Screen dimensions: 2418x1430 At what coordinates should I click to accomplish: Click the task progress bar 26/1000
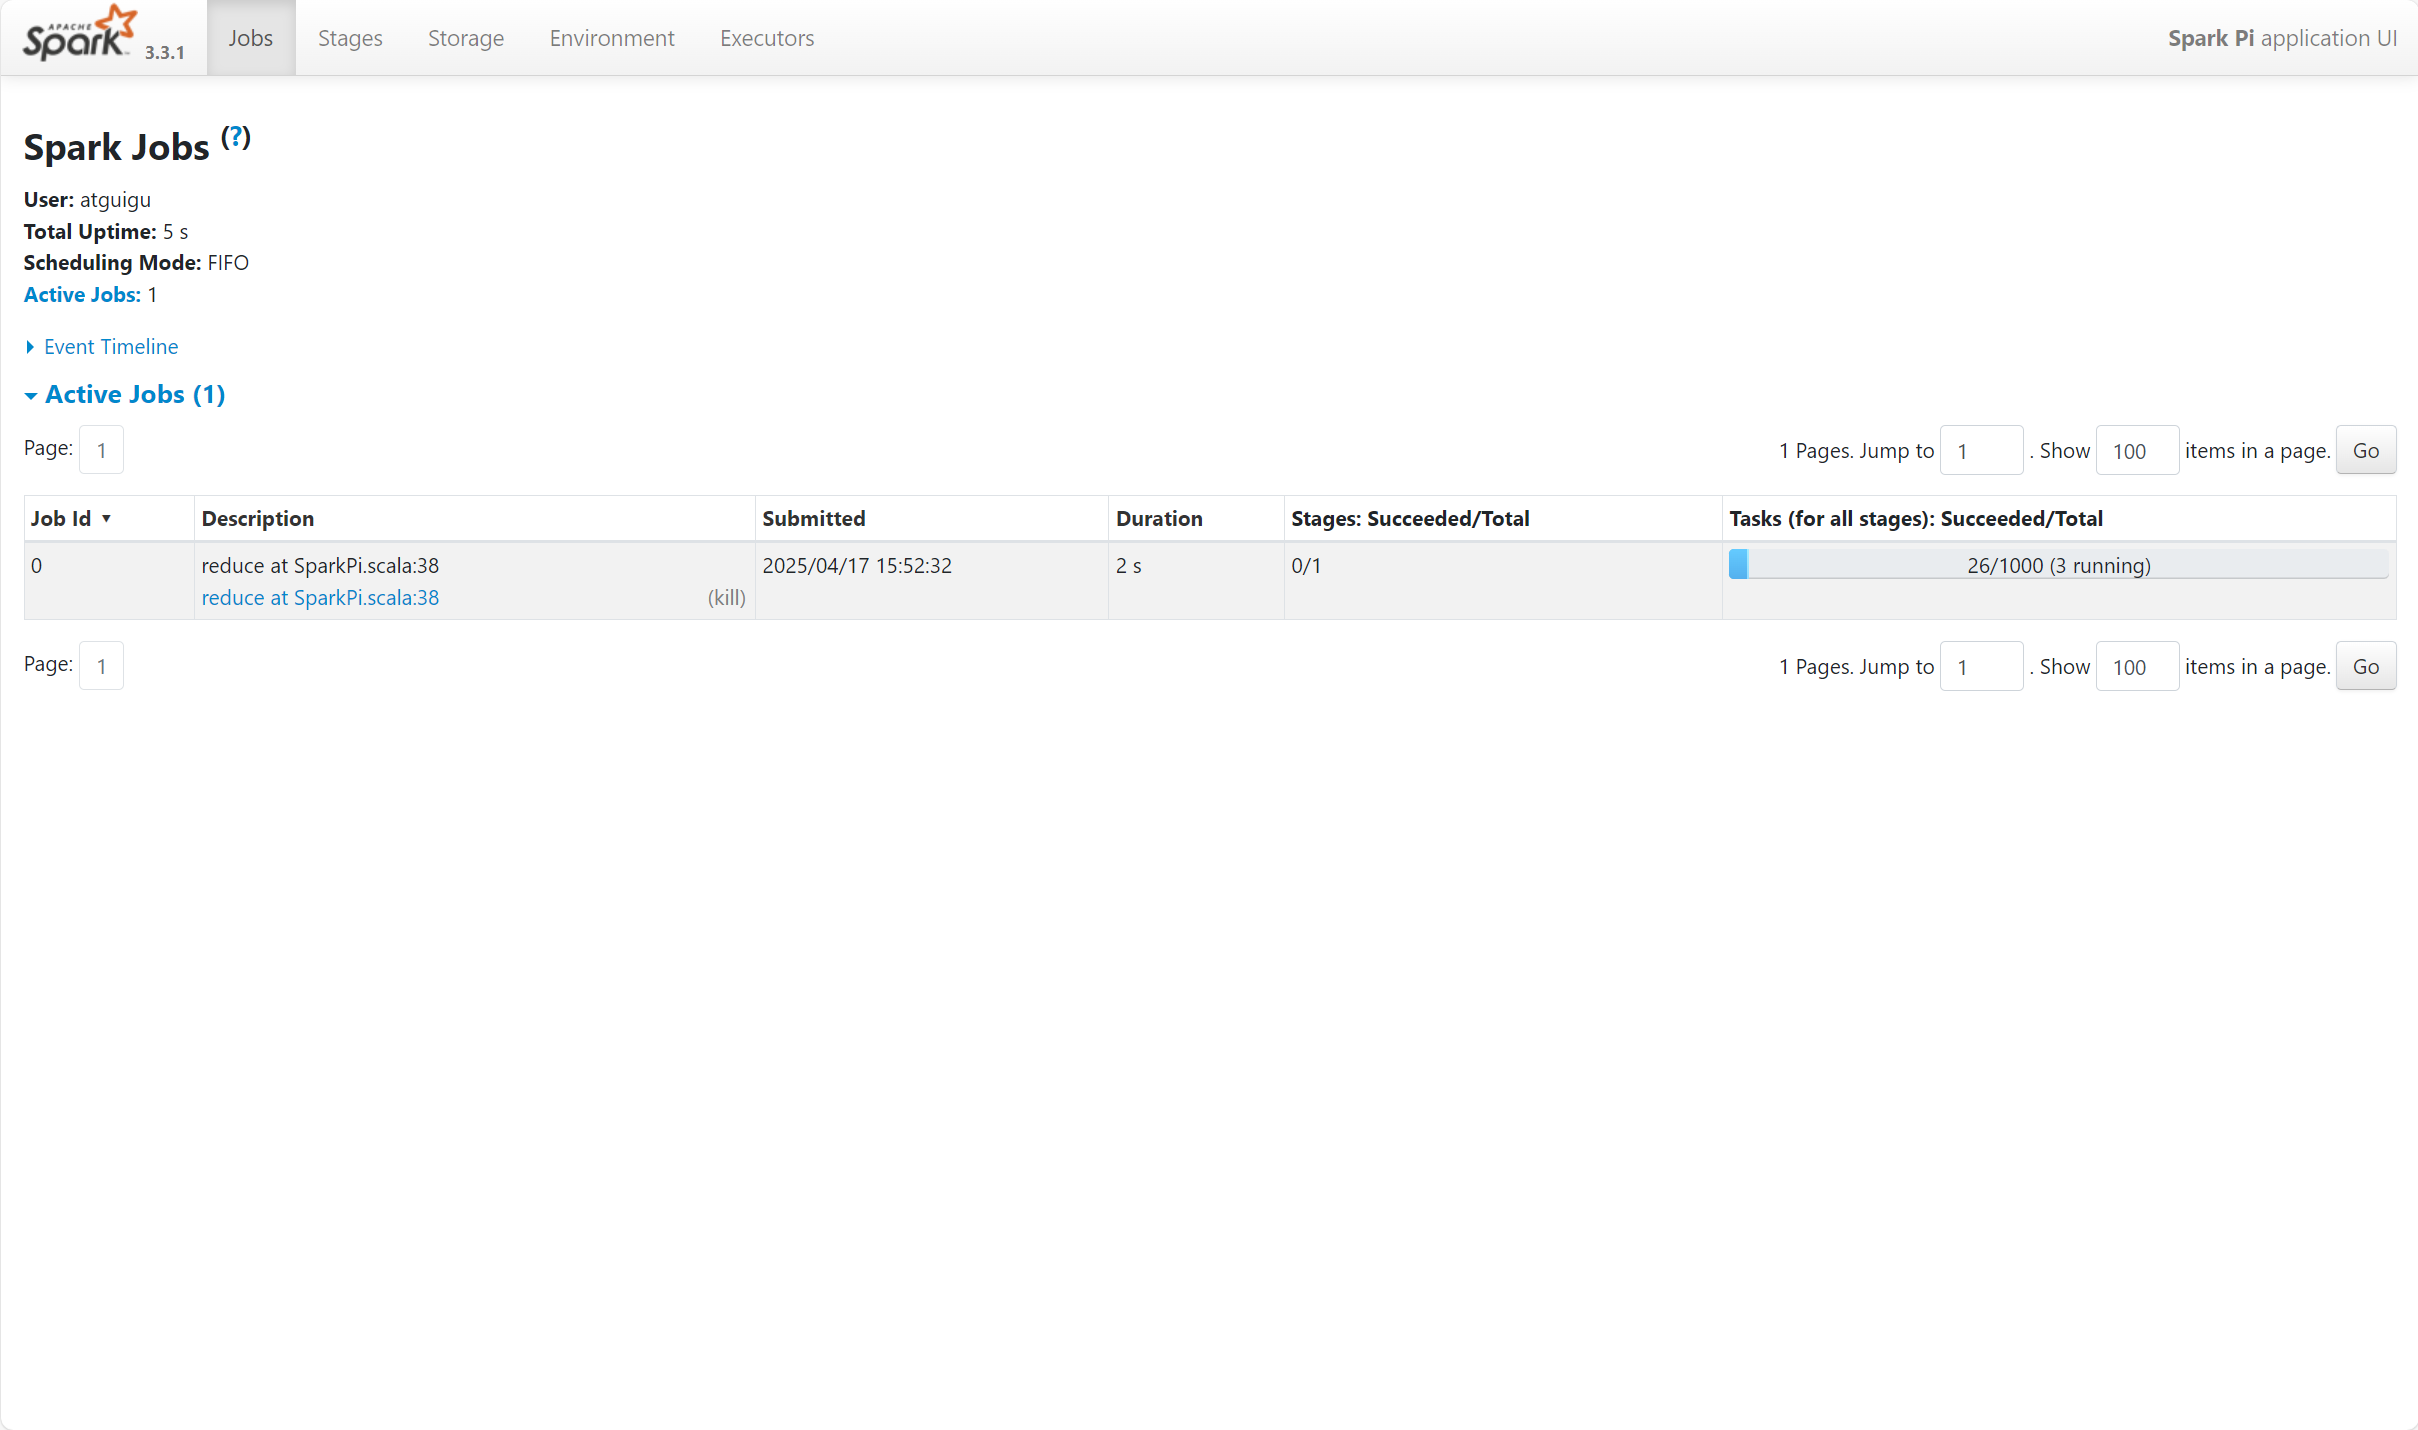[2058, 565]
